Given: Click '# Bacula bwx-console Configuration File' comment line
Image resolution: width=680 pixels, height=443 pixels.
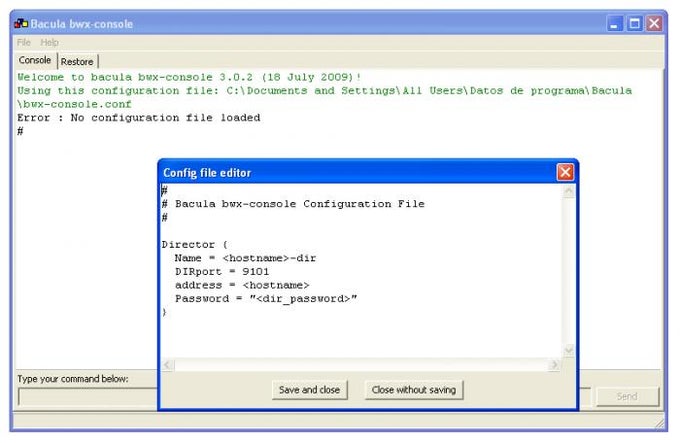Looking at the screenshot, I should [x=293, y=204].
